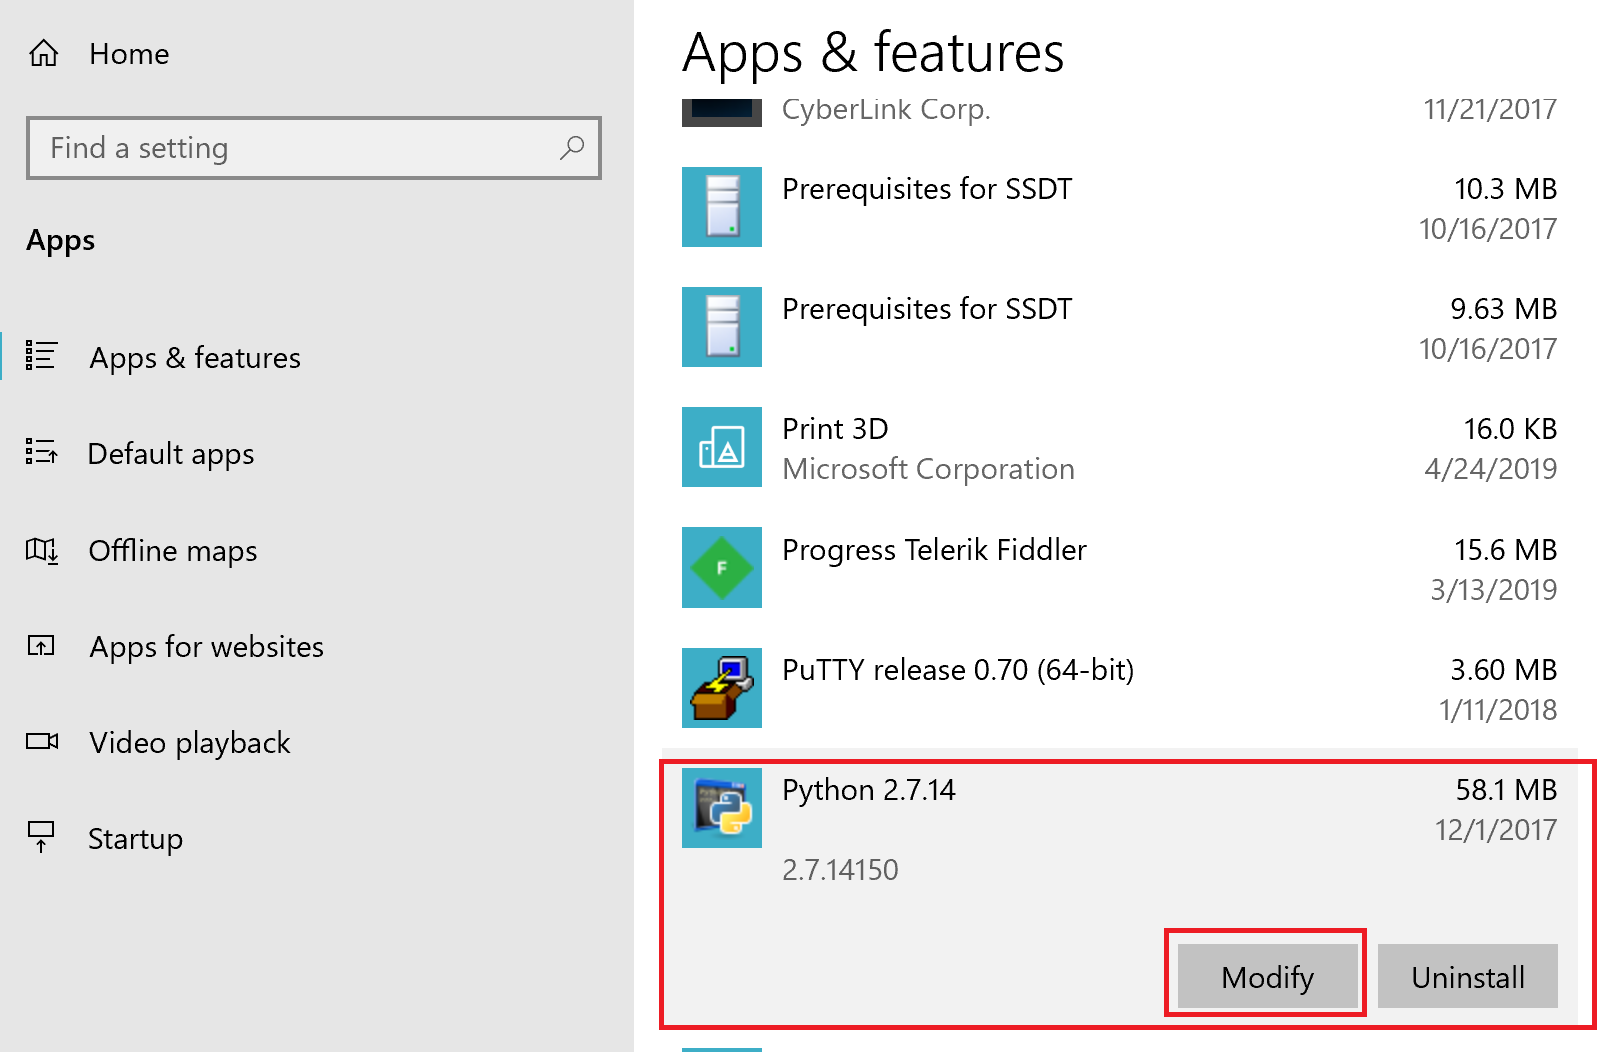Open Startup apps settings
The image size is (1614, 1052).
click(135, 839)
